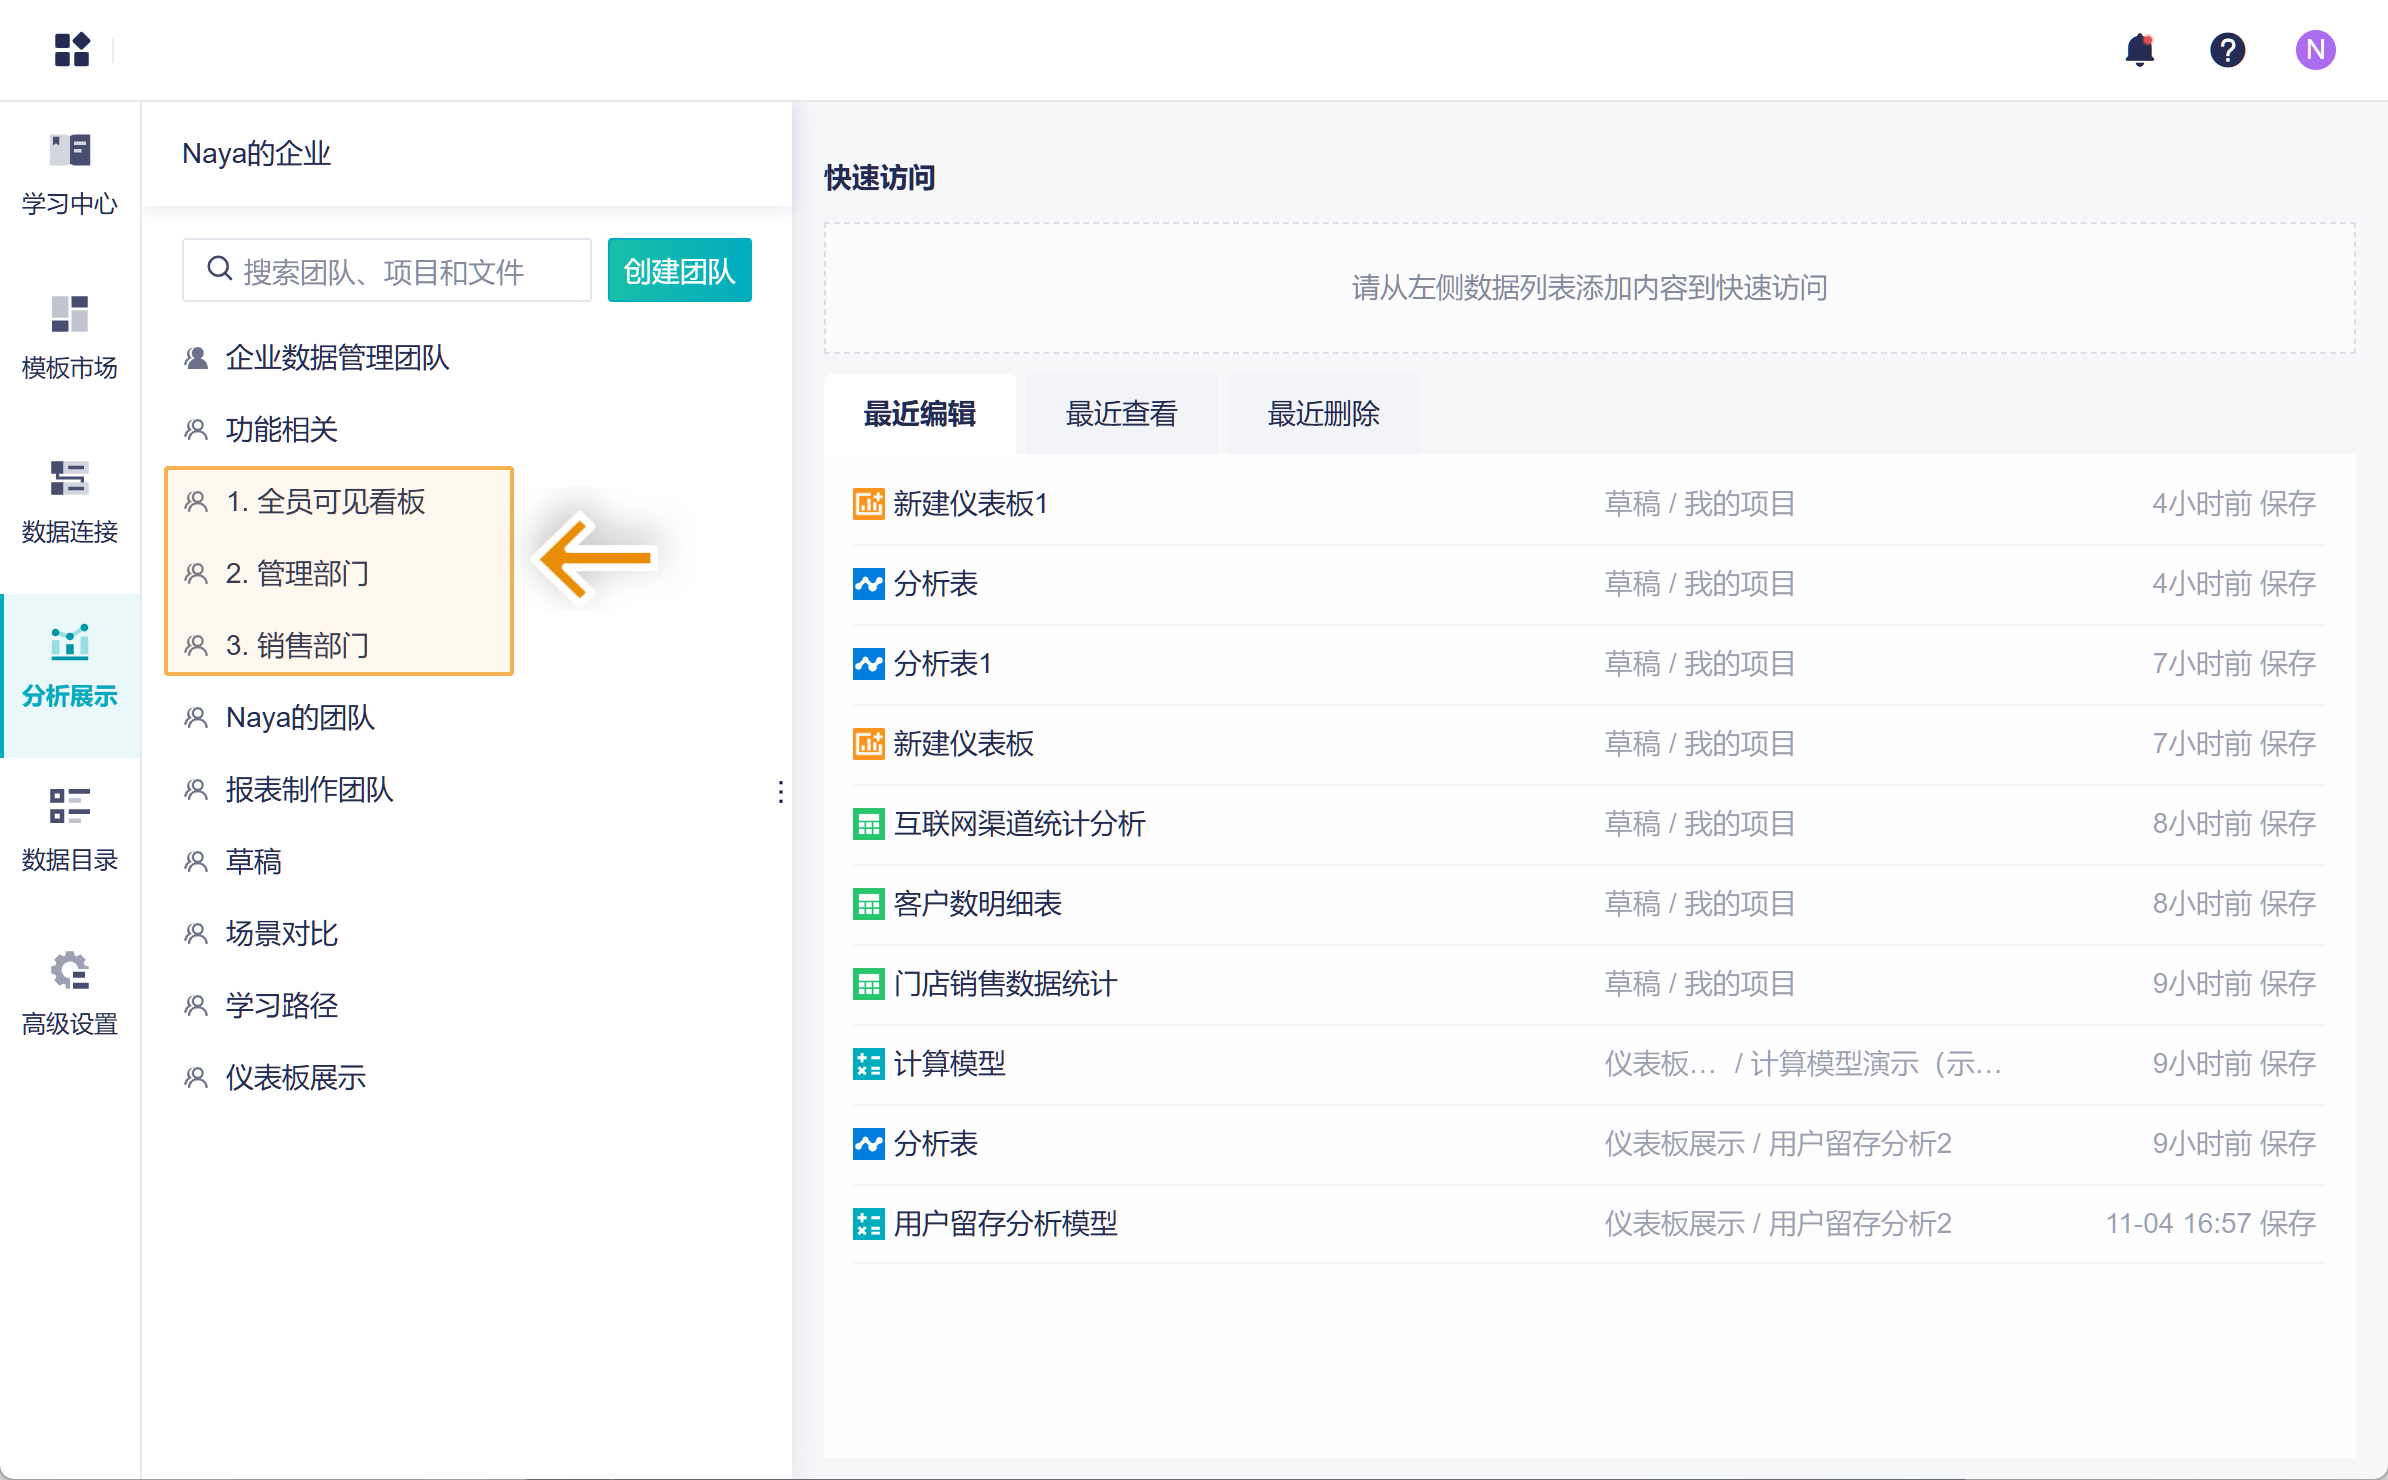
Task: Click the help question mark icon
Action: coord(2227,50)
